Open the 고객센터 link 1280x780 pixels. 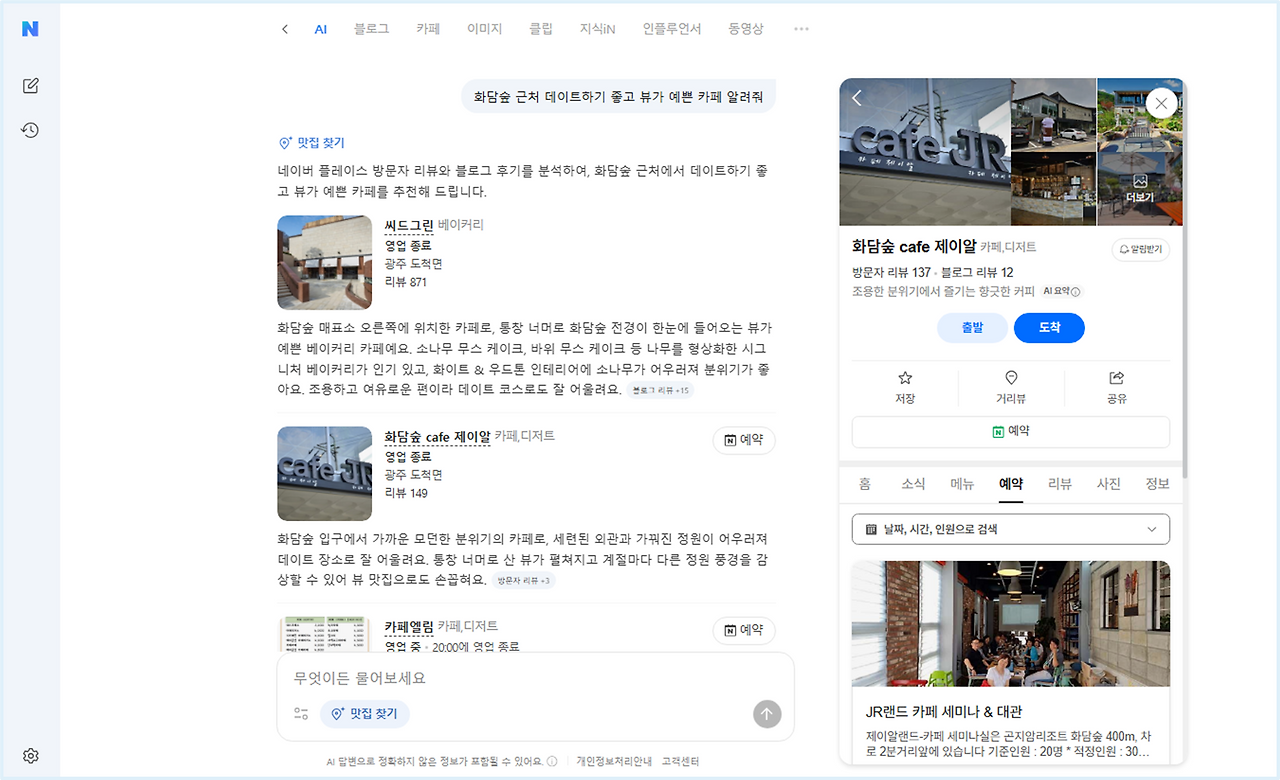coord(680,761)
